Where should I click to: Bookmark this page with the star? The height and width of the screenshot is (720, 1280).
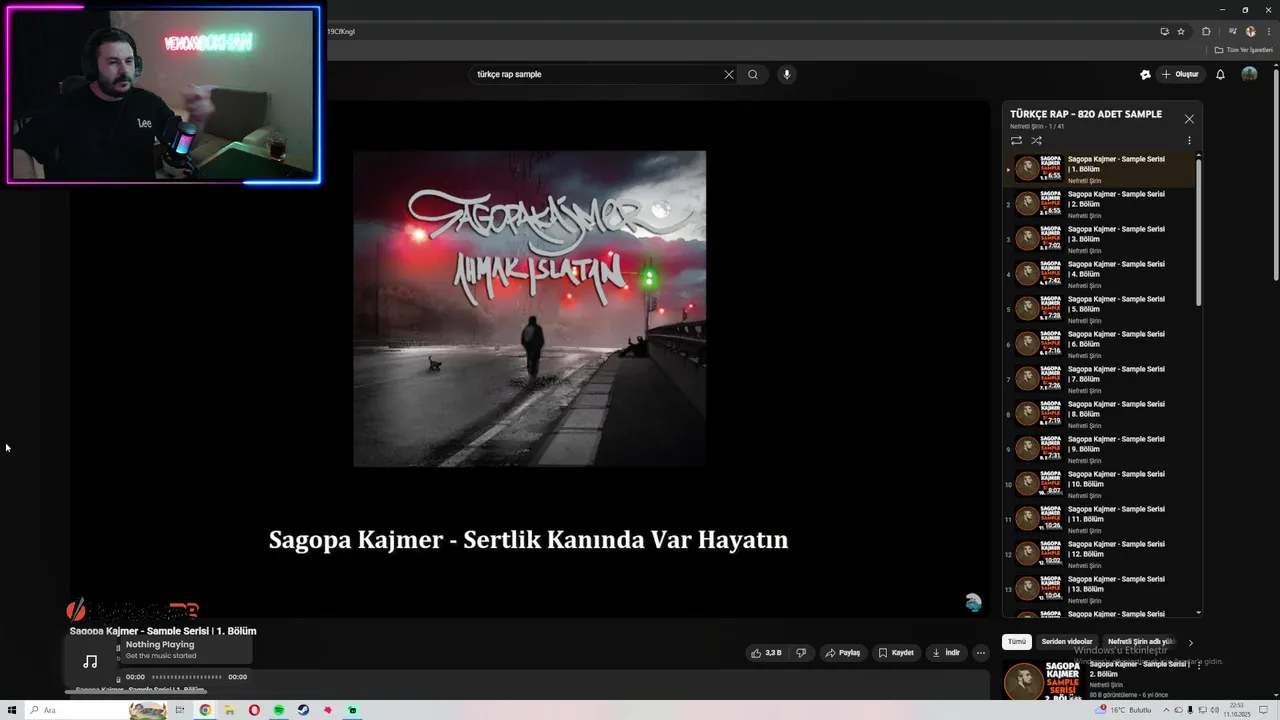(1181, 31)
